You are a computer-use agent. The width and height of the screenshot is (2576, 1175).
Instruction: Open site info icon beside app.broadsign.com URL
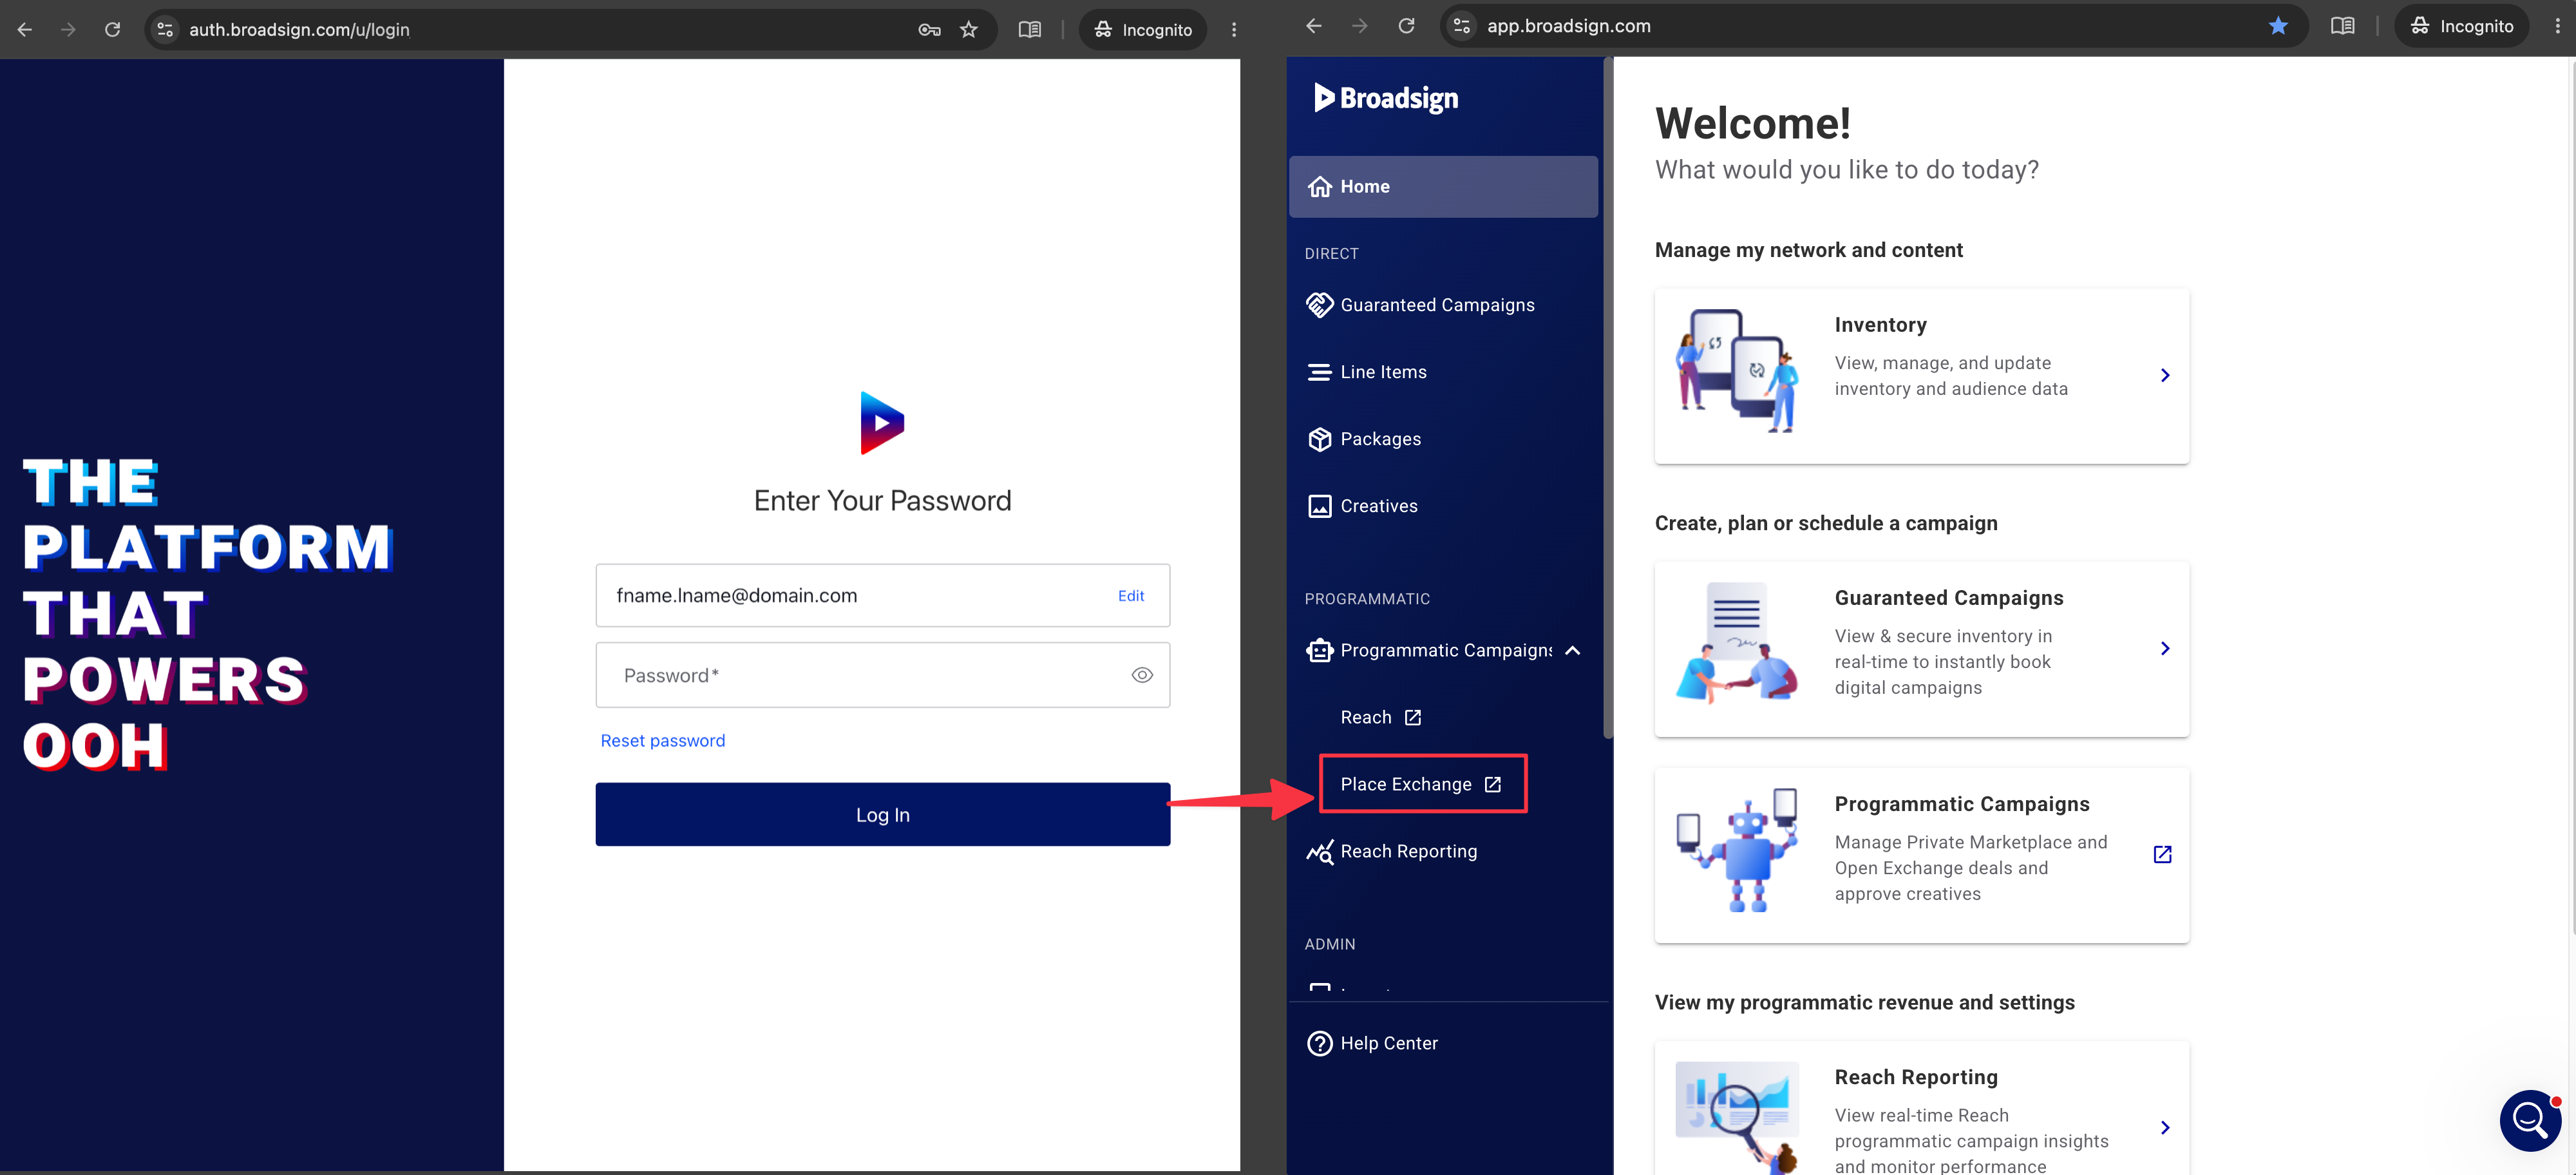coord(1462,26)
